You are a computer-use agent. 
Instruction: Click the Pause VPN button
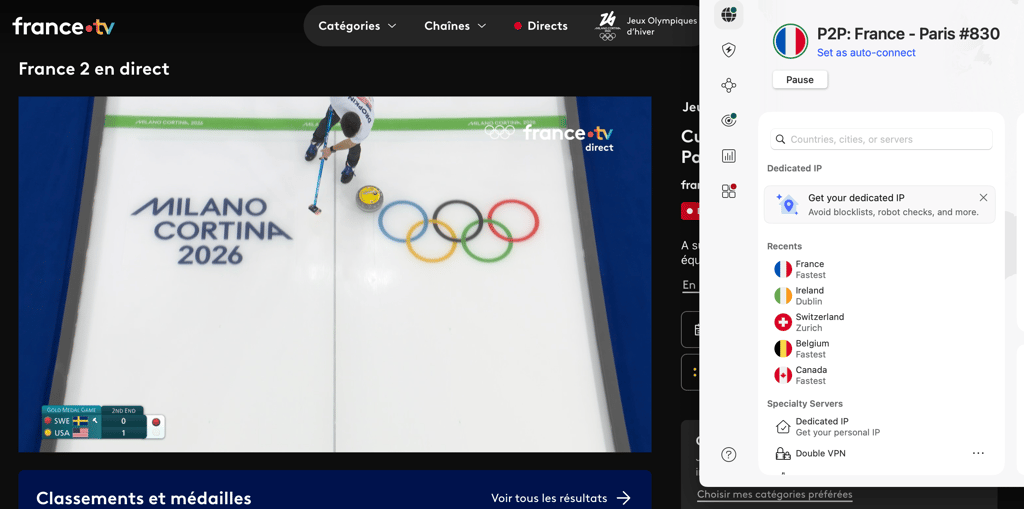800,80
